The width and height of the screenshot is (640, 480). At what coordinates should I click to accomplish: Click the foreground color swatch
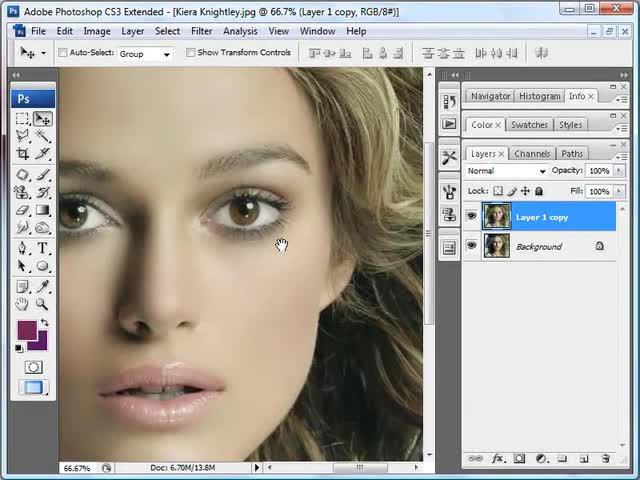pyautogui.click(x=26, y=331)
